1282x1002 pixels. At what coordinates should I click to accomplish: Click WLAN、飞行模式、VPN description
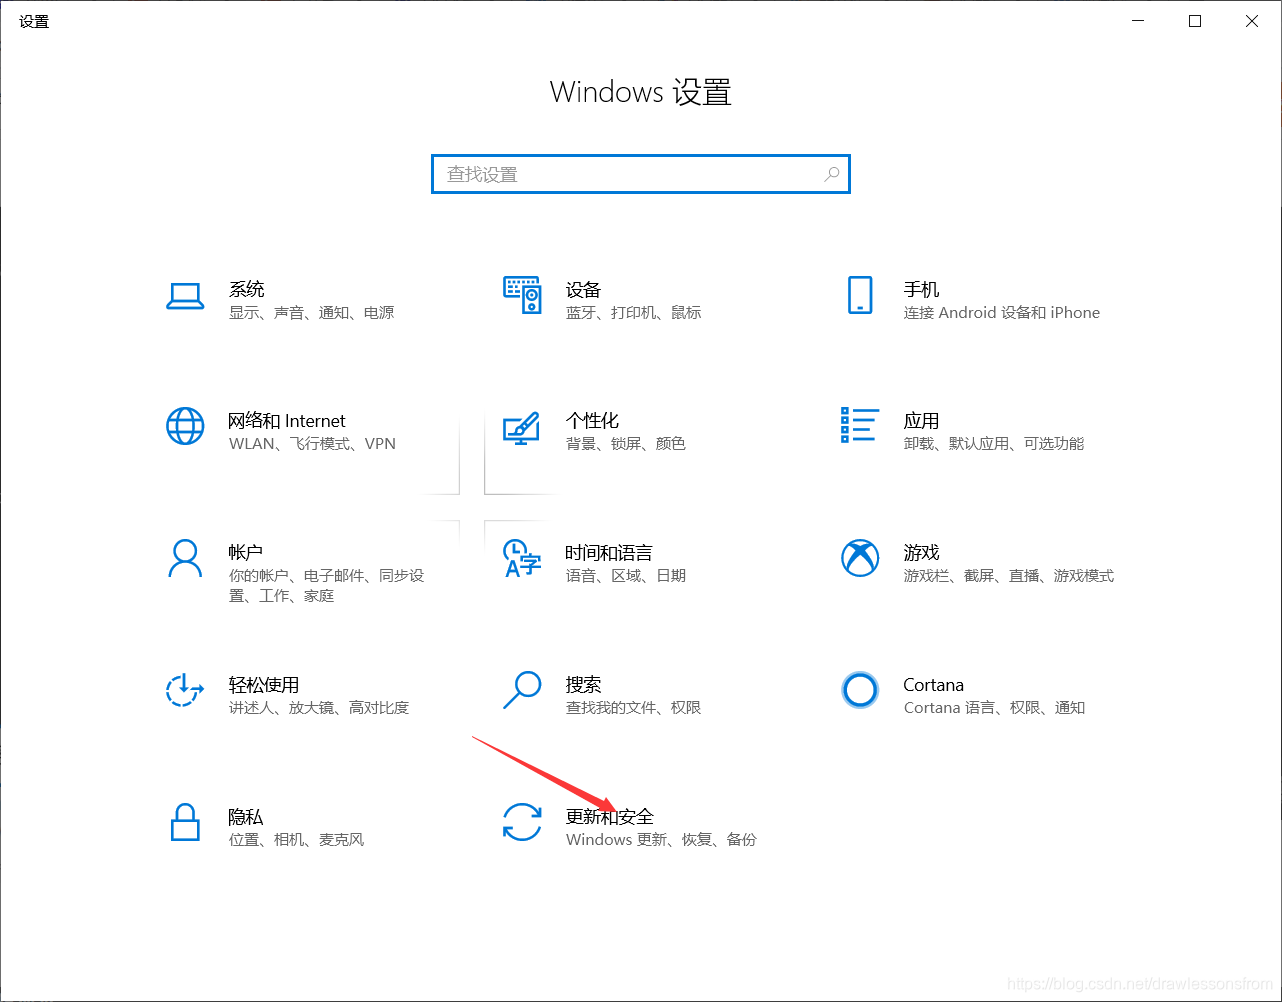(312, 444)
